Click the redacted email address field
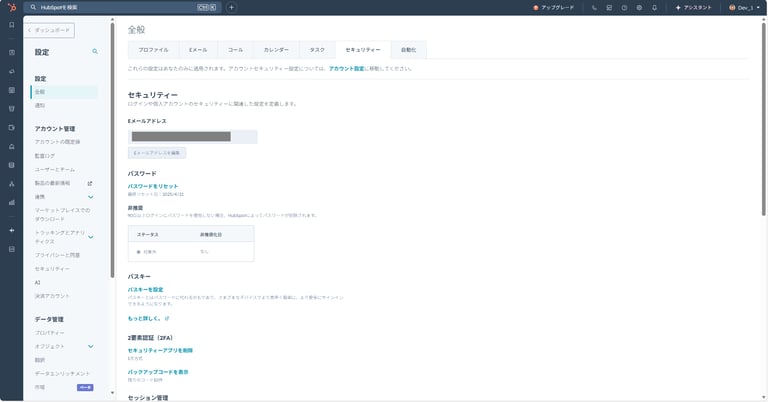This screenshot has height=402, width=768. coord(192,137)
